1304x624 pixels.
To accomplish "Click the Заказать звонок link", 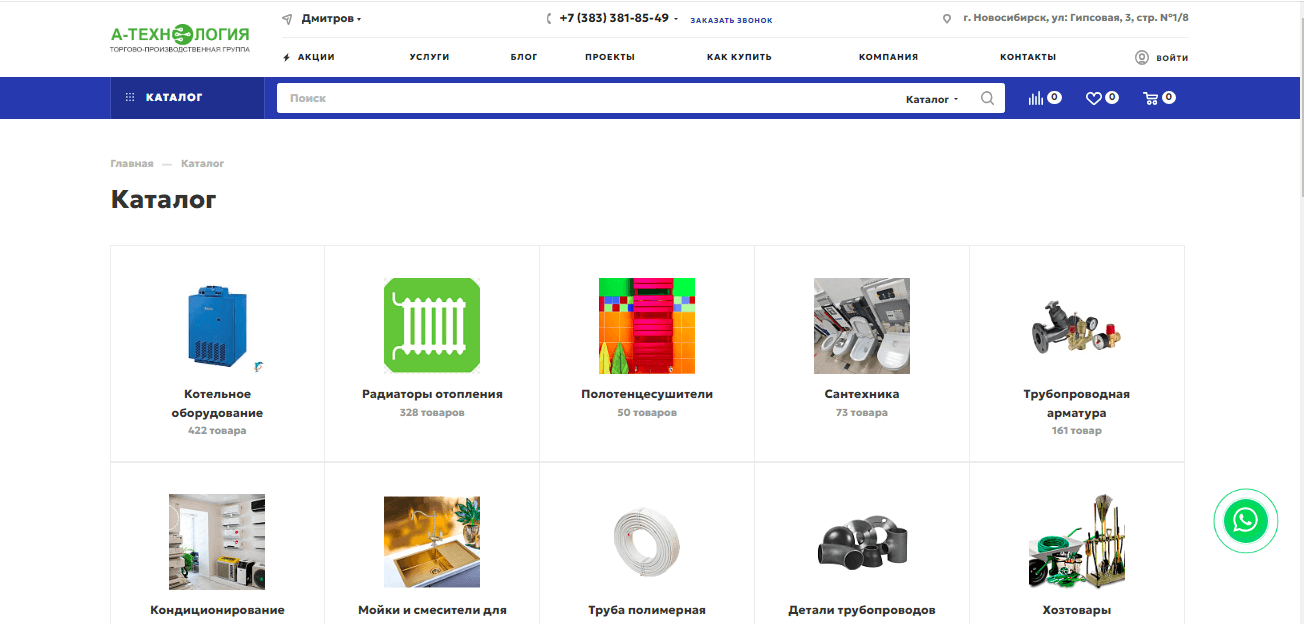I will (x=731, y=20).
